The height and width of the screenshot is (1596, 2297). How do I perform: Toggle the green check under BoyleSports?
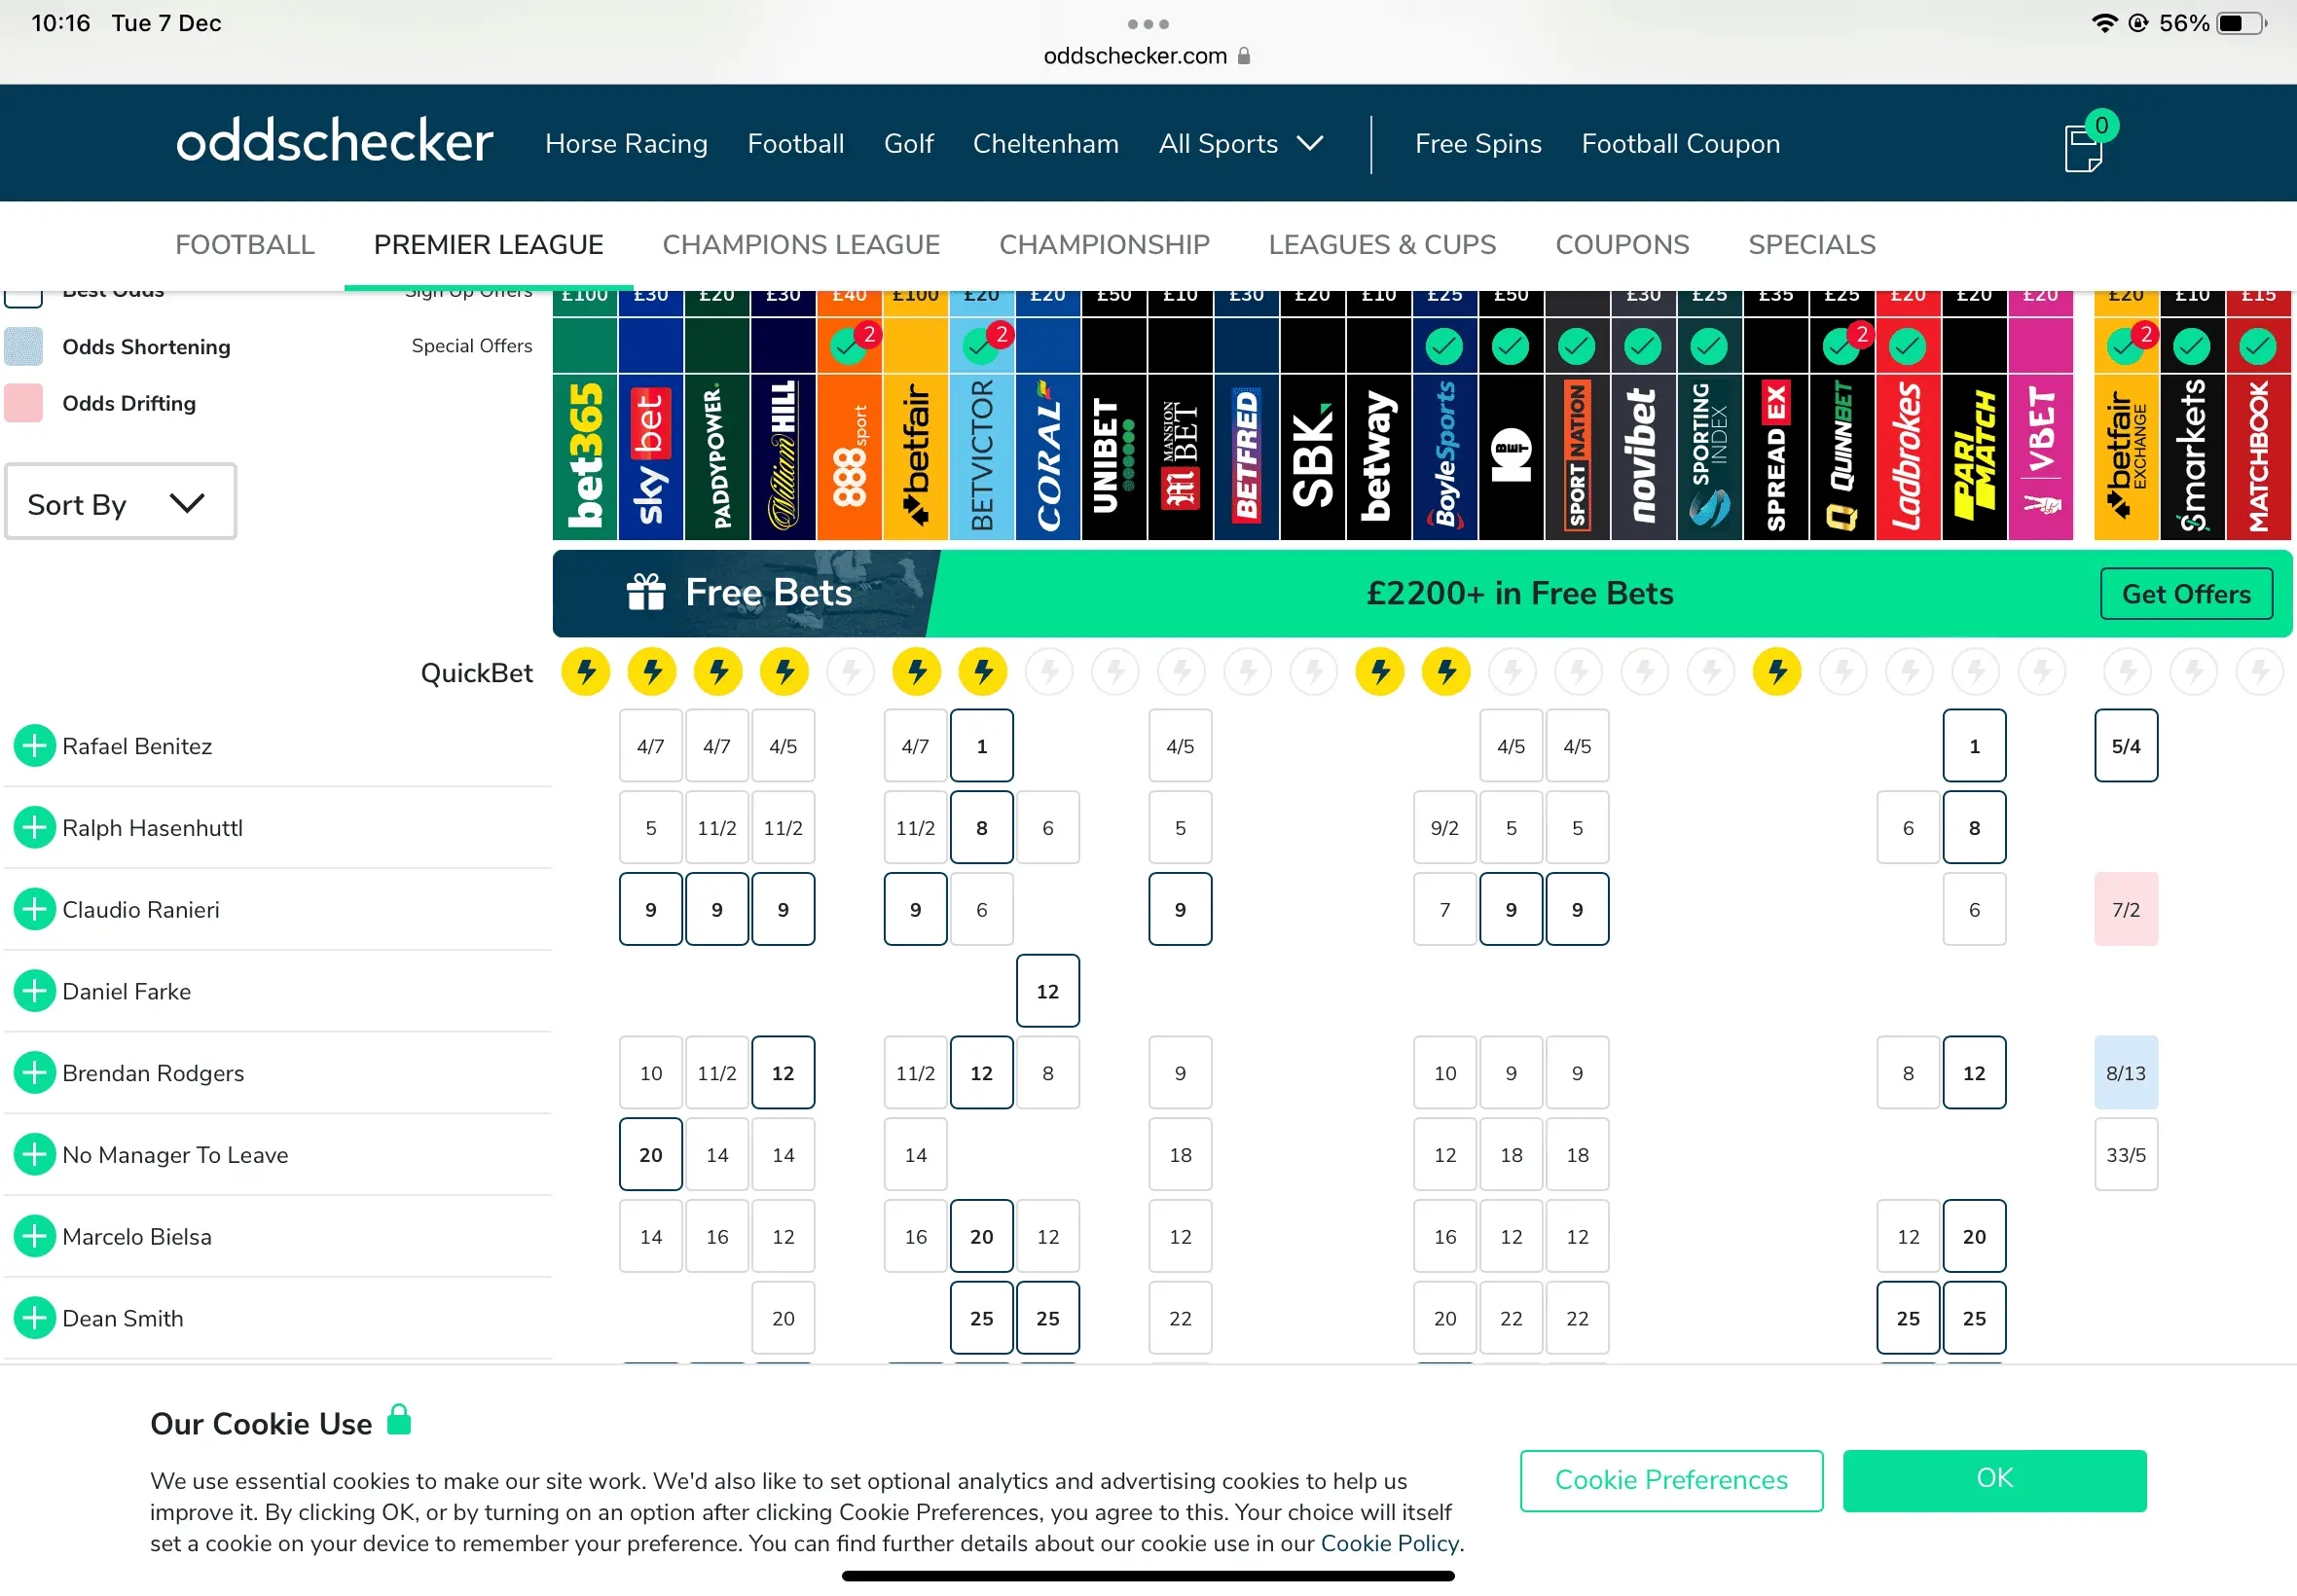(1443, 346)
